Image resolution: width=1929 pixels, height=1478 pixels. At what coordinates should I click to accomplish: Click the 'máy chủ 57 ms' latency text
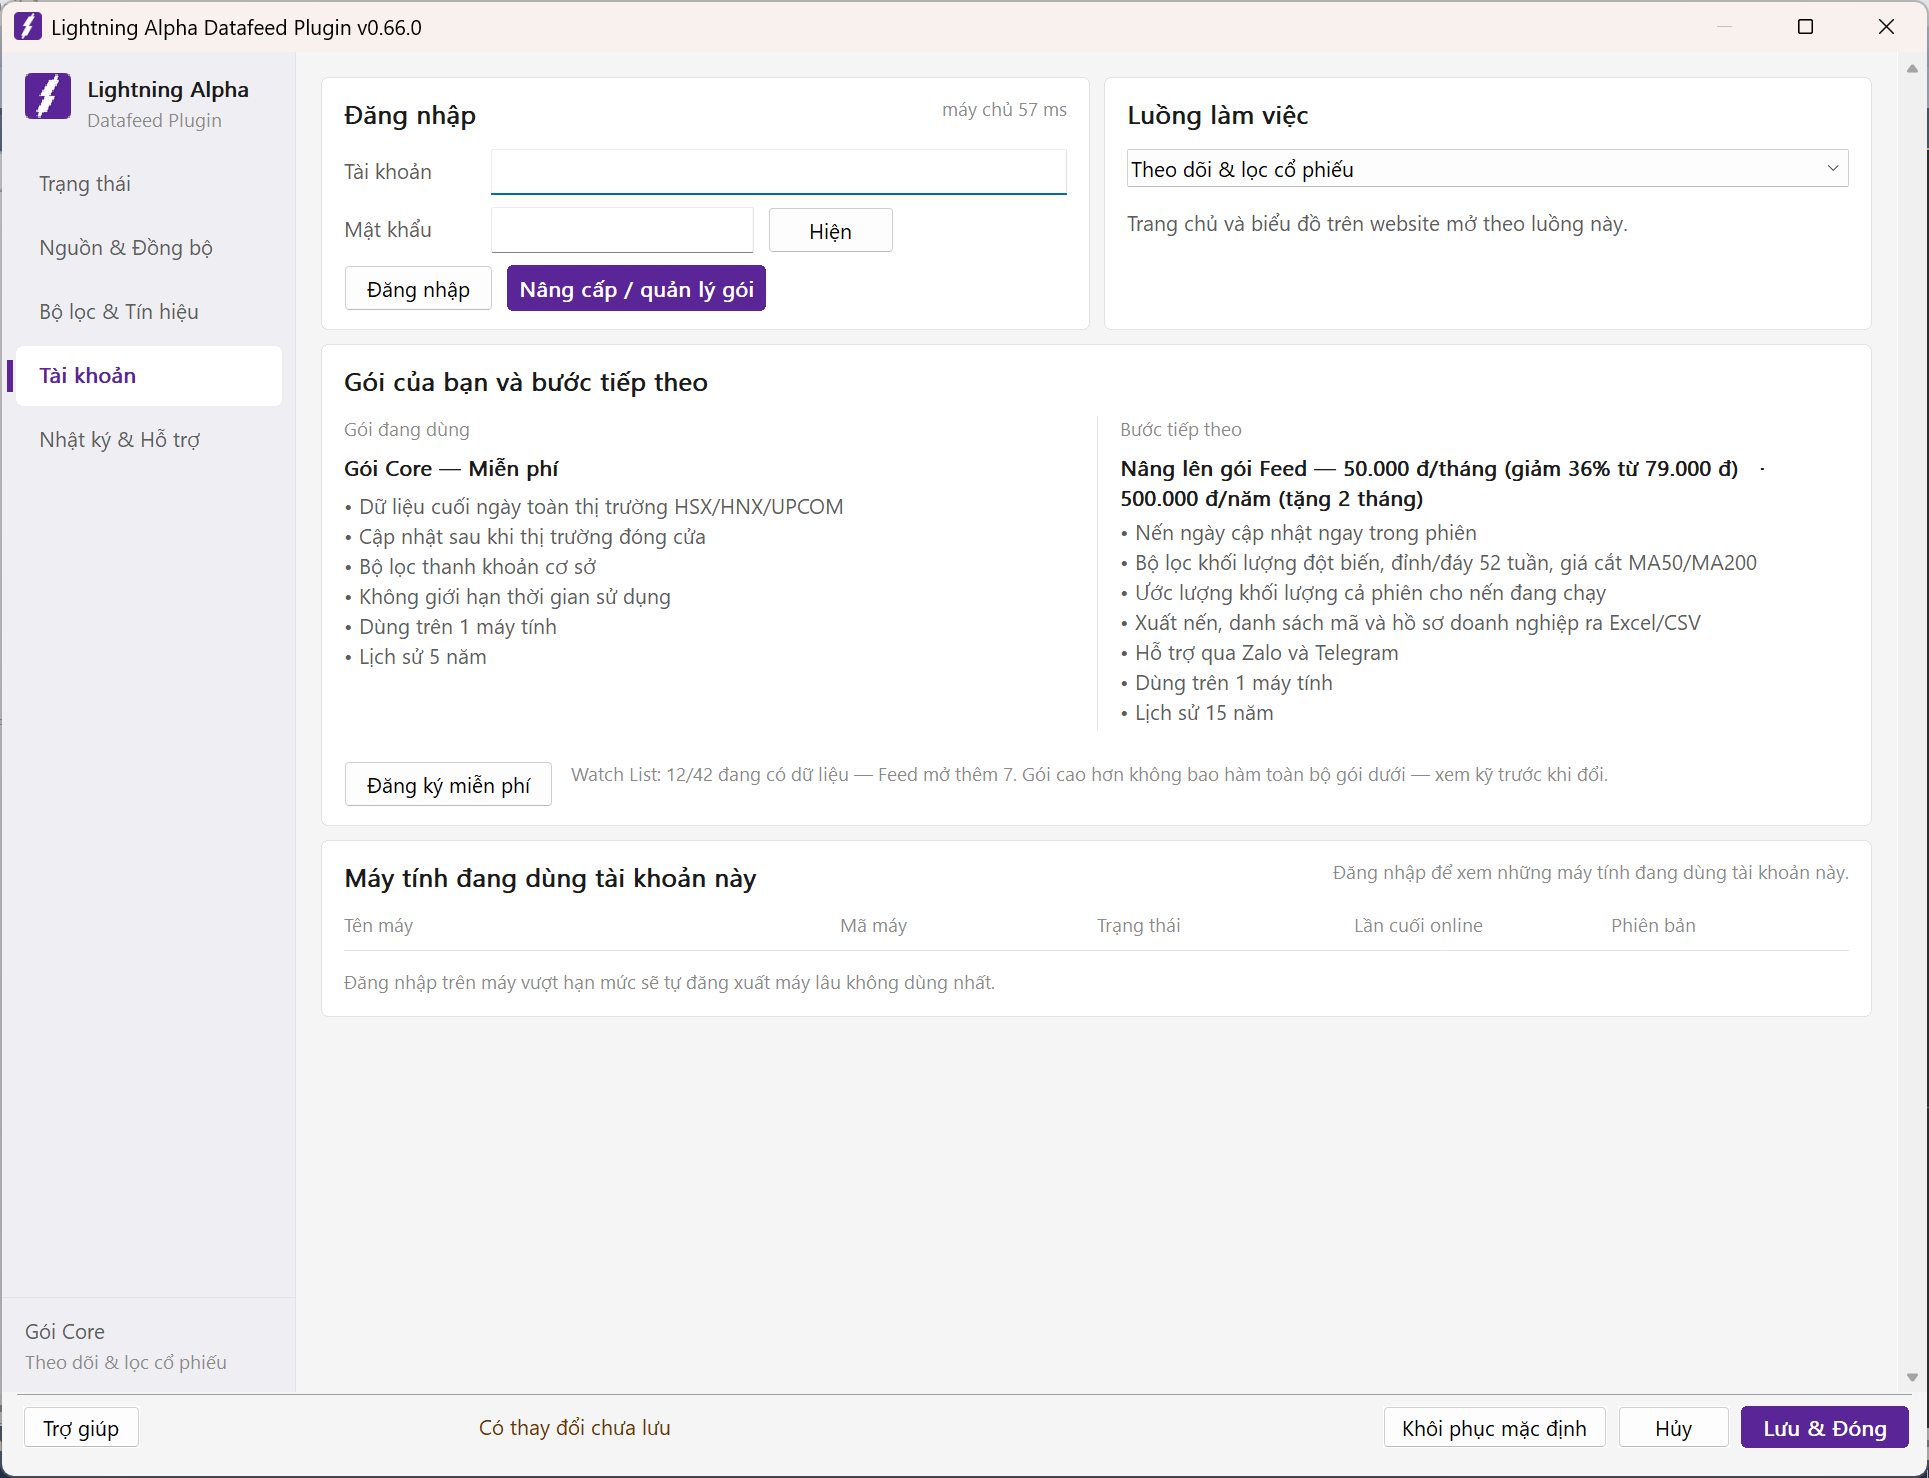click(x=1004, y=109)
